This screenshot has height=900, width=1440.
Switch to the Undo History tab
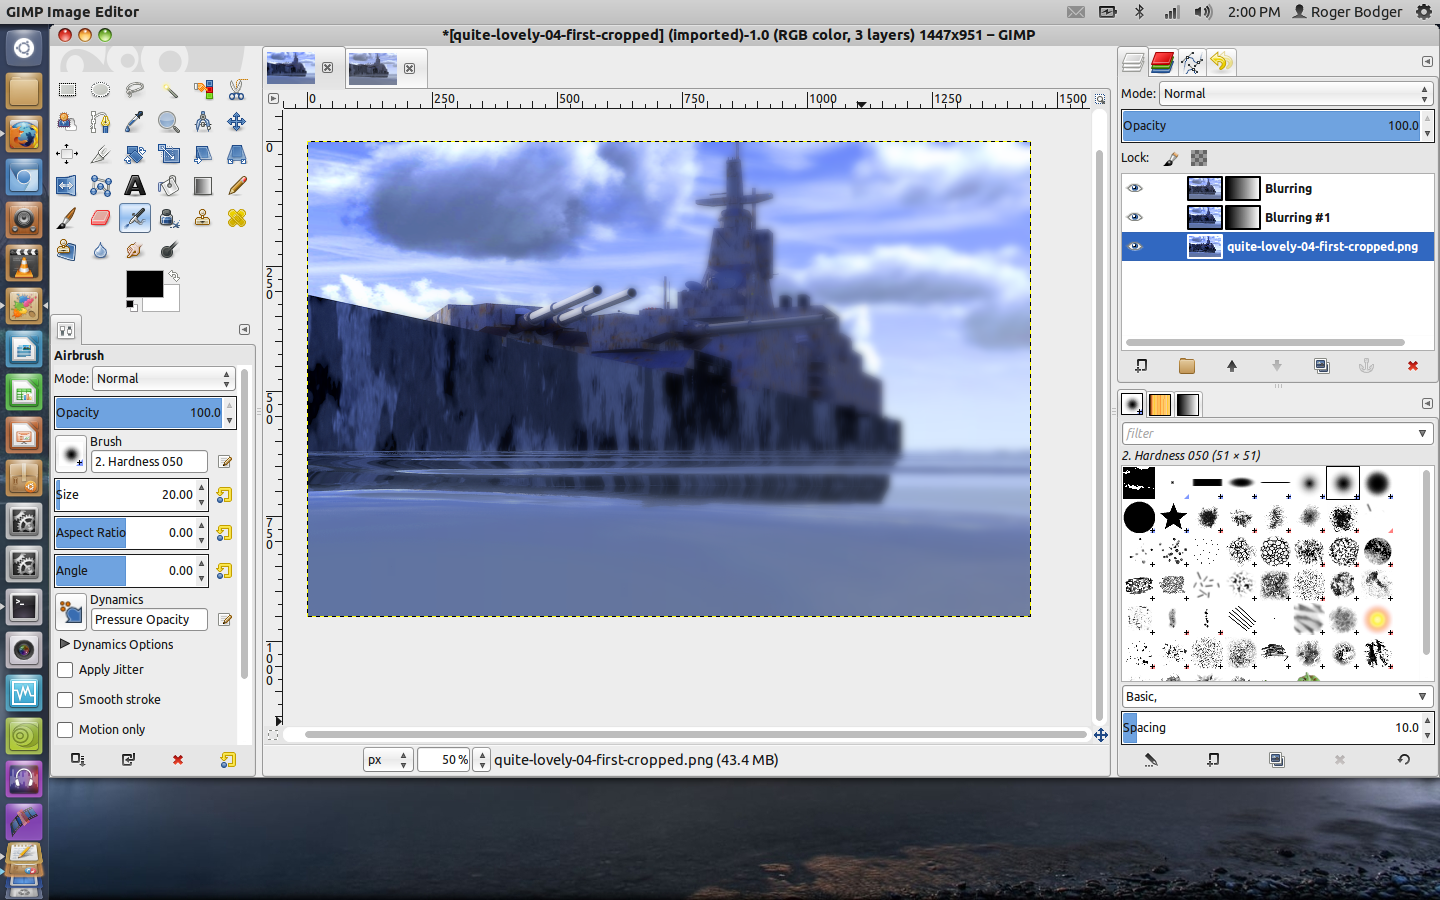pyautogui.click(x=1221, y=62)
